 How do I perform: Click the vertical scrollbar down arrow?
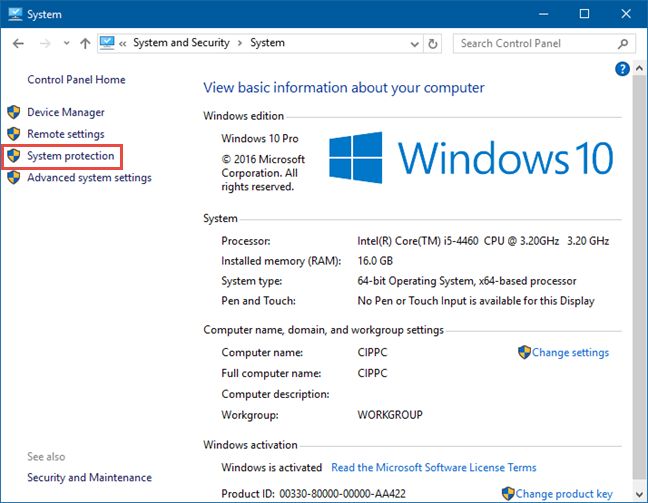pos(640,494)
